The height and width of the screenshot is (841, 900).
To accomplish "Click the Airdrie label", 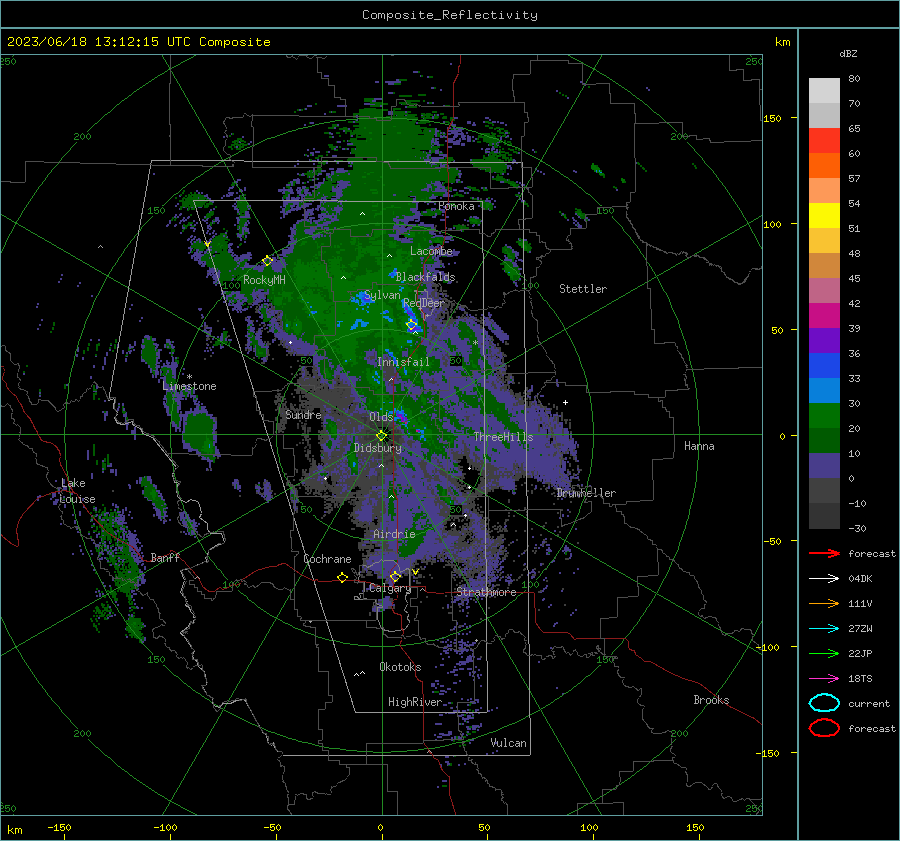I will [x=394, y=534].
